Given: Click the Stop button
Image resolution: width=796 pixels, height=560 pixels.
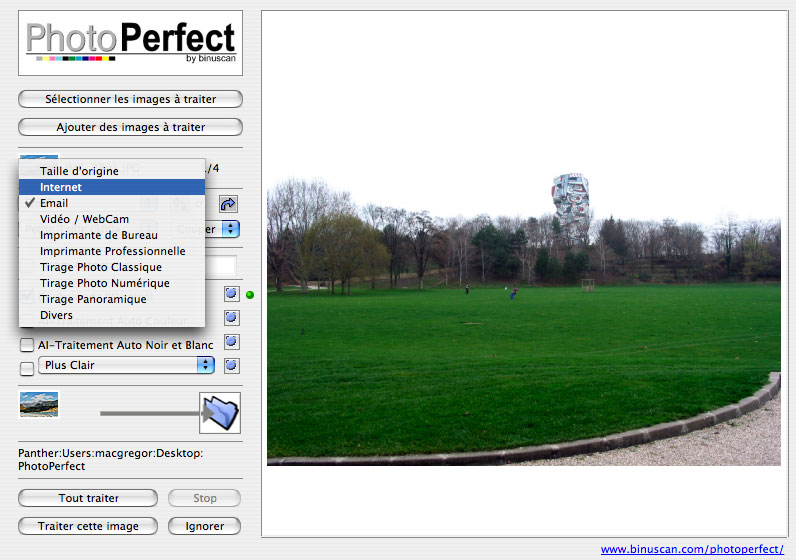Looking at the screenshot, I should pos(205,498).
